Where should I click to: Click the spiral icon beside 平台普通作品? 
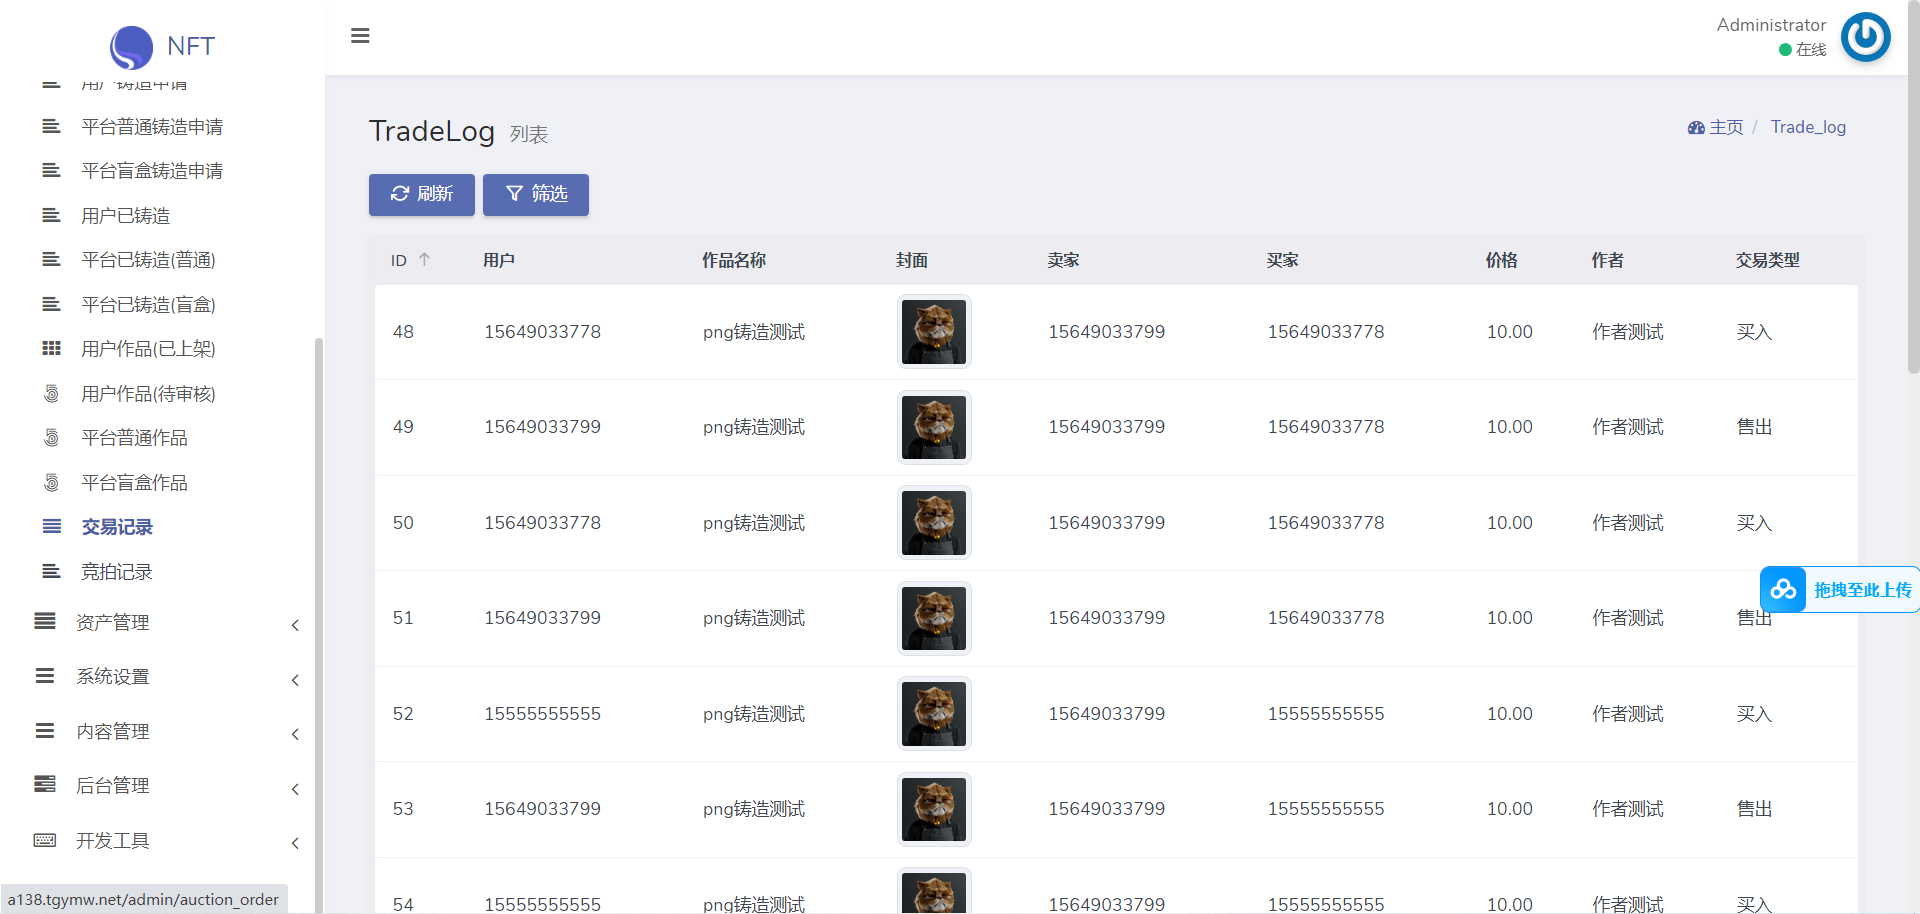[51, 438]
